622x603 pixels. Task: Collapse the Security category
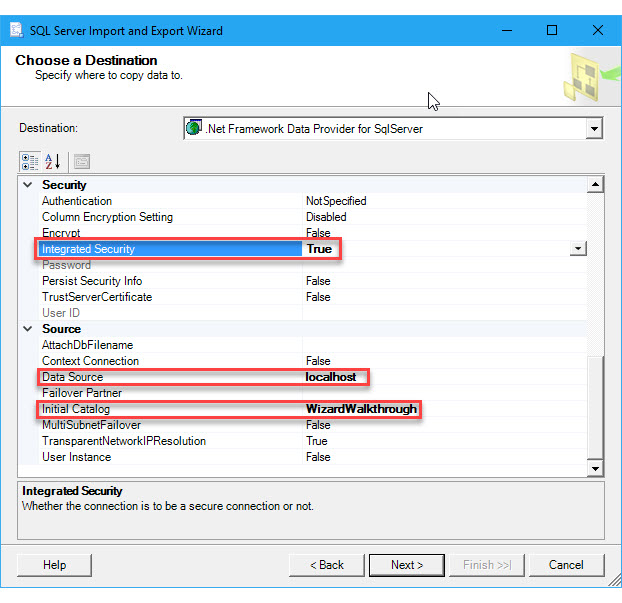[28, 185]
